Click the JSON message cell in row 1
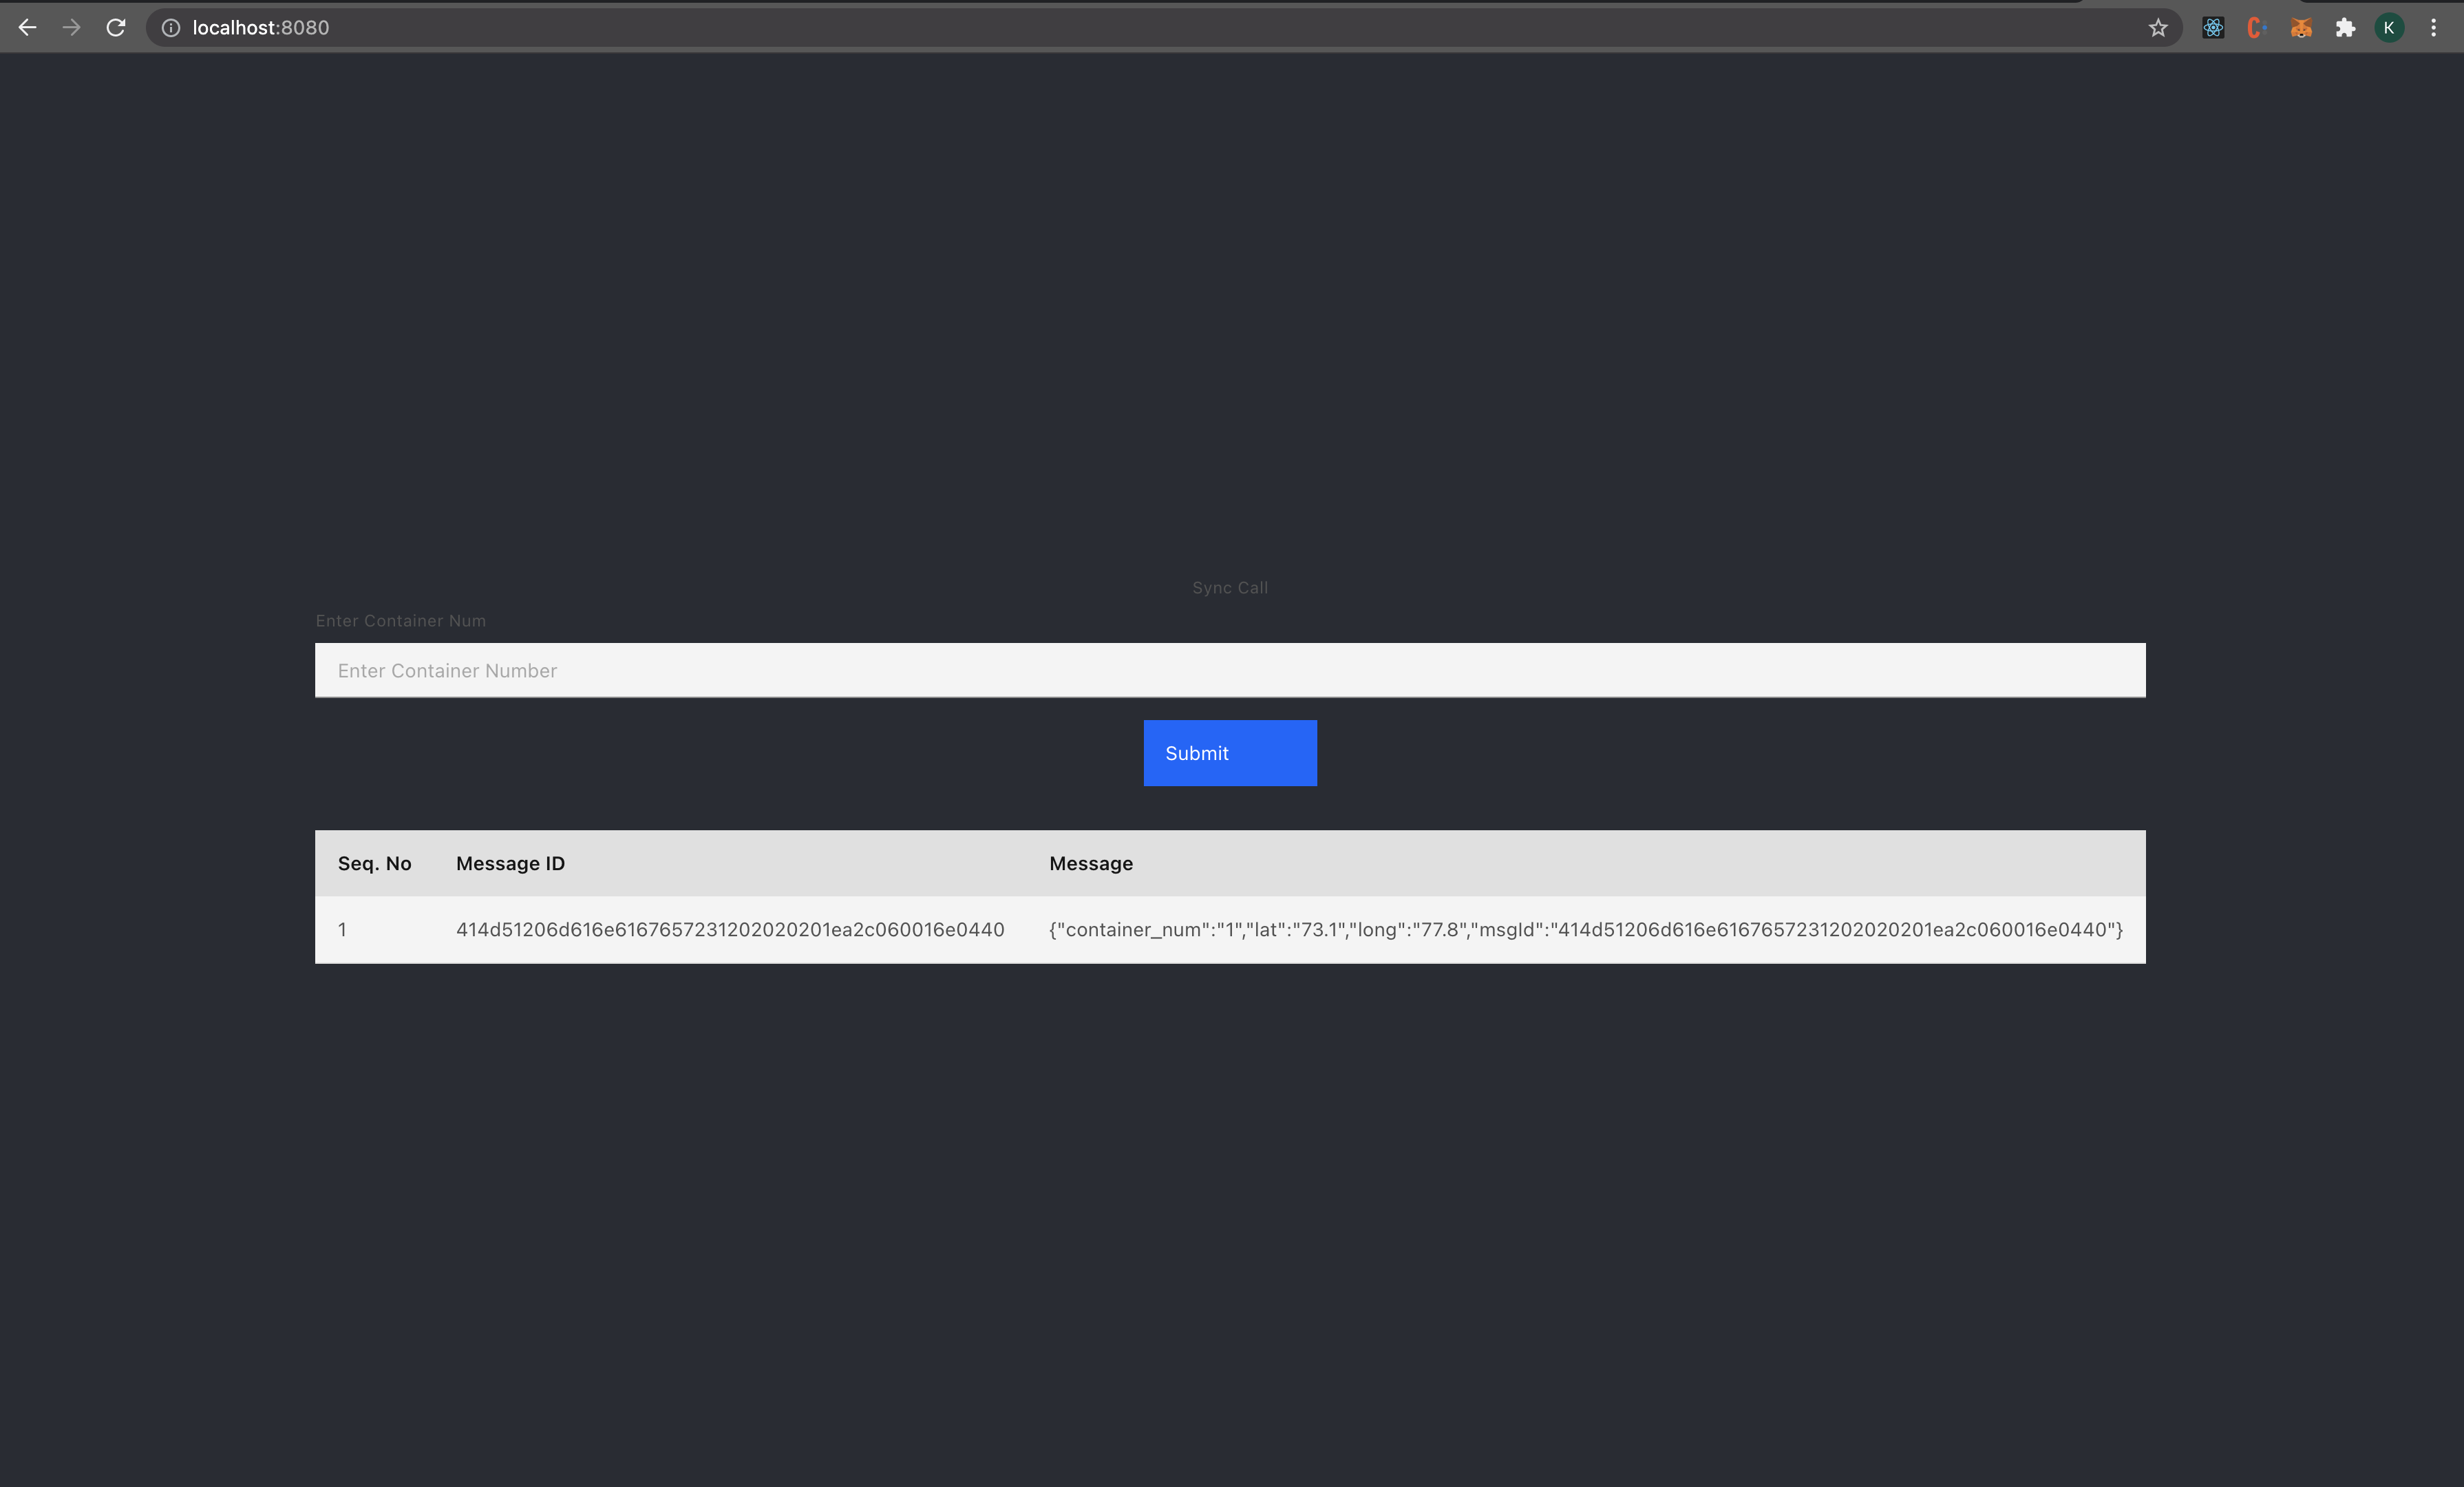 1585,930
